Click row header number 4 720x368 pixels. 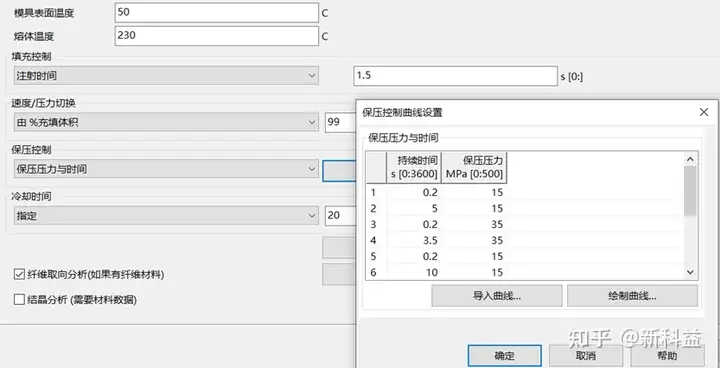coord(376,241)
